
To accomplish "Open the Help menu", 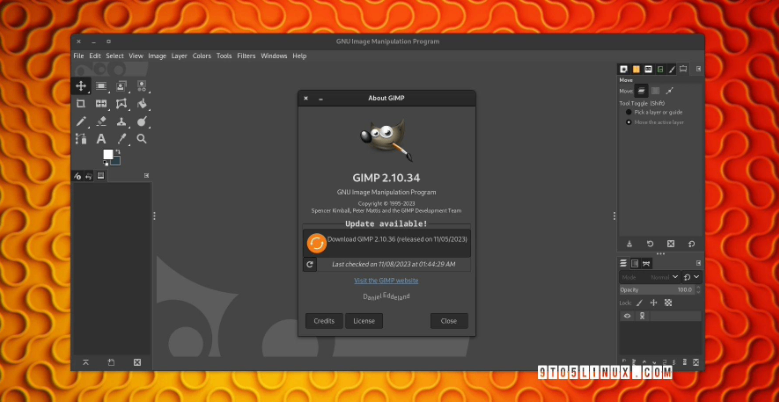I will point(299,56).
